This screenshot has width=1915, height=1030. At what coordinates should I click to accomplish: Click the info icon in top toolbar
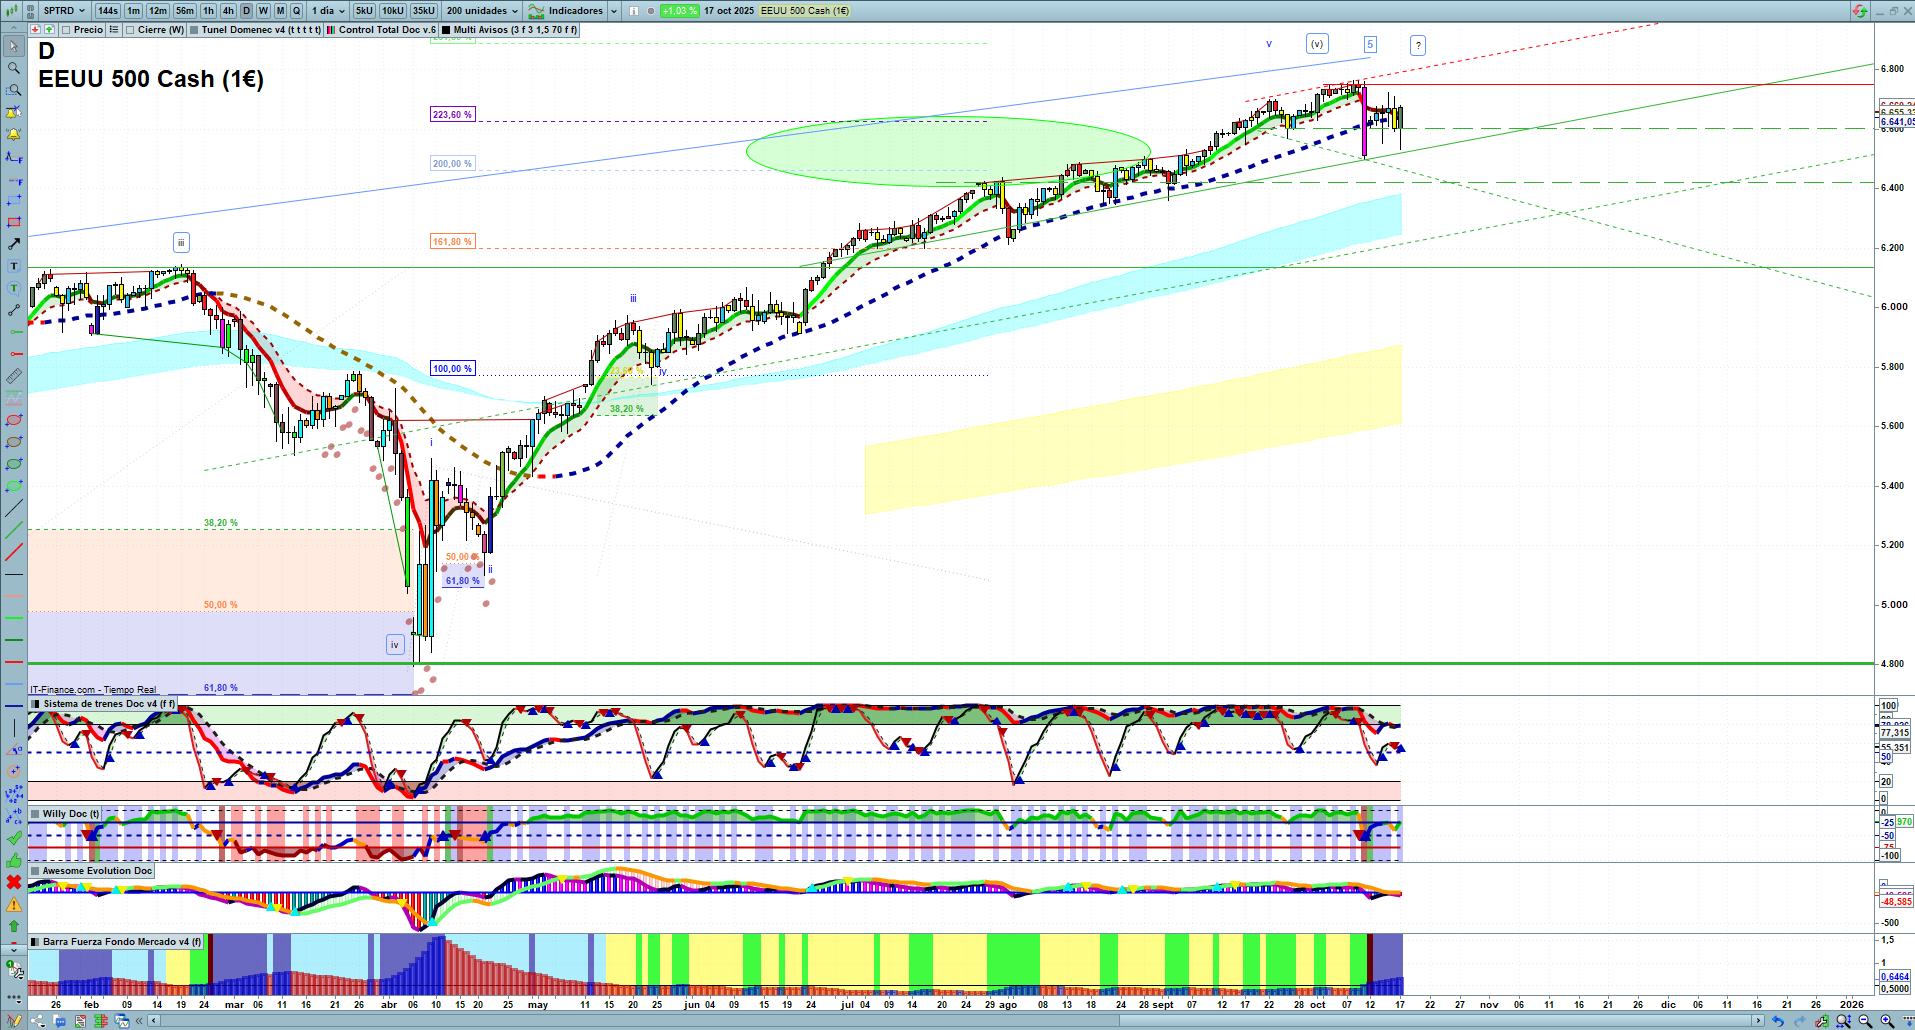633,11
